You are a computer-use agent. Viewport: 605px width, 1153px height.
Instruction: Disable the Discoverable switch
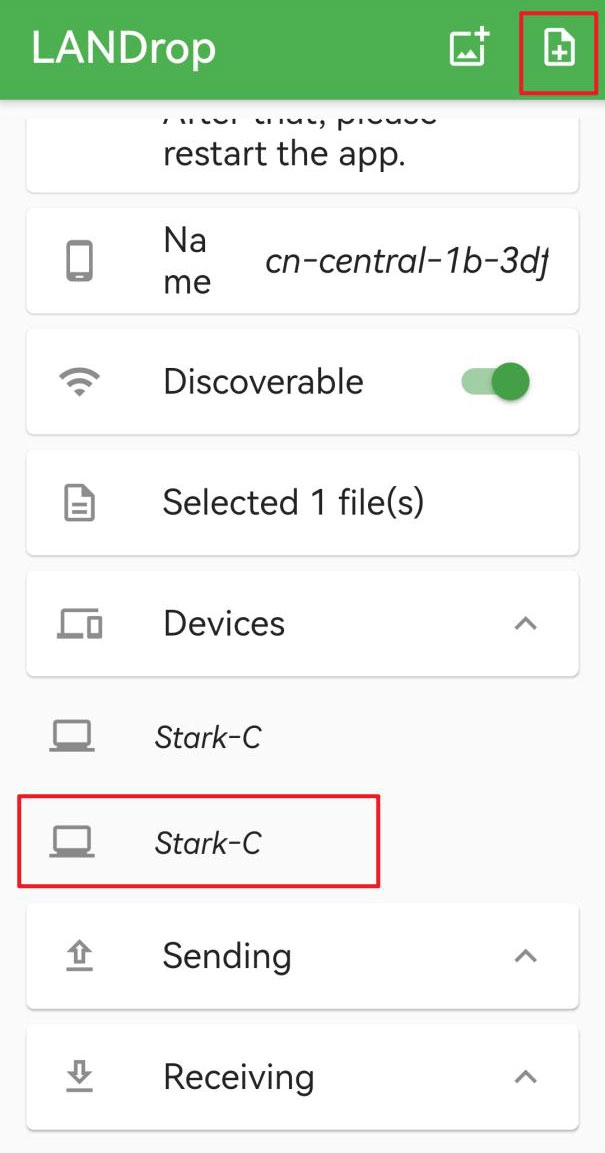(496, 382)
